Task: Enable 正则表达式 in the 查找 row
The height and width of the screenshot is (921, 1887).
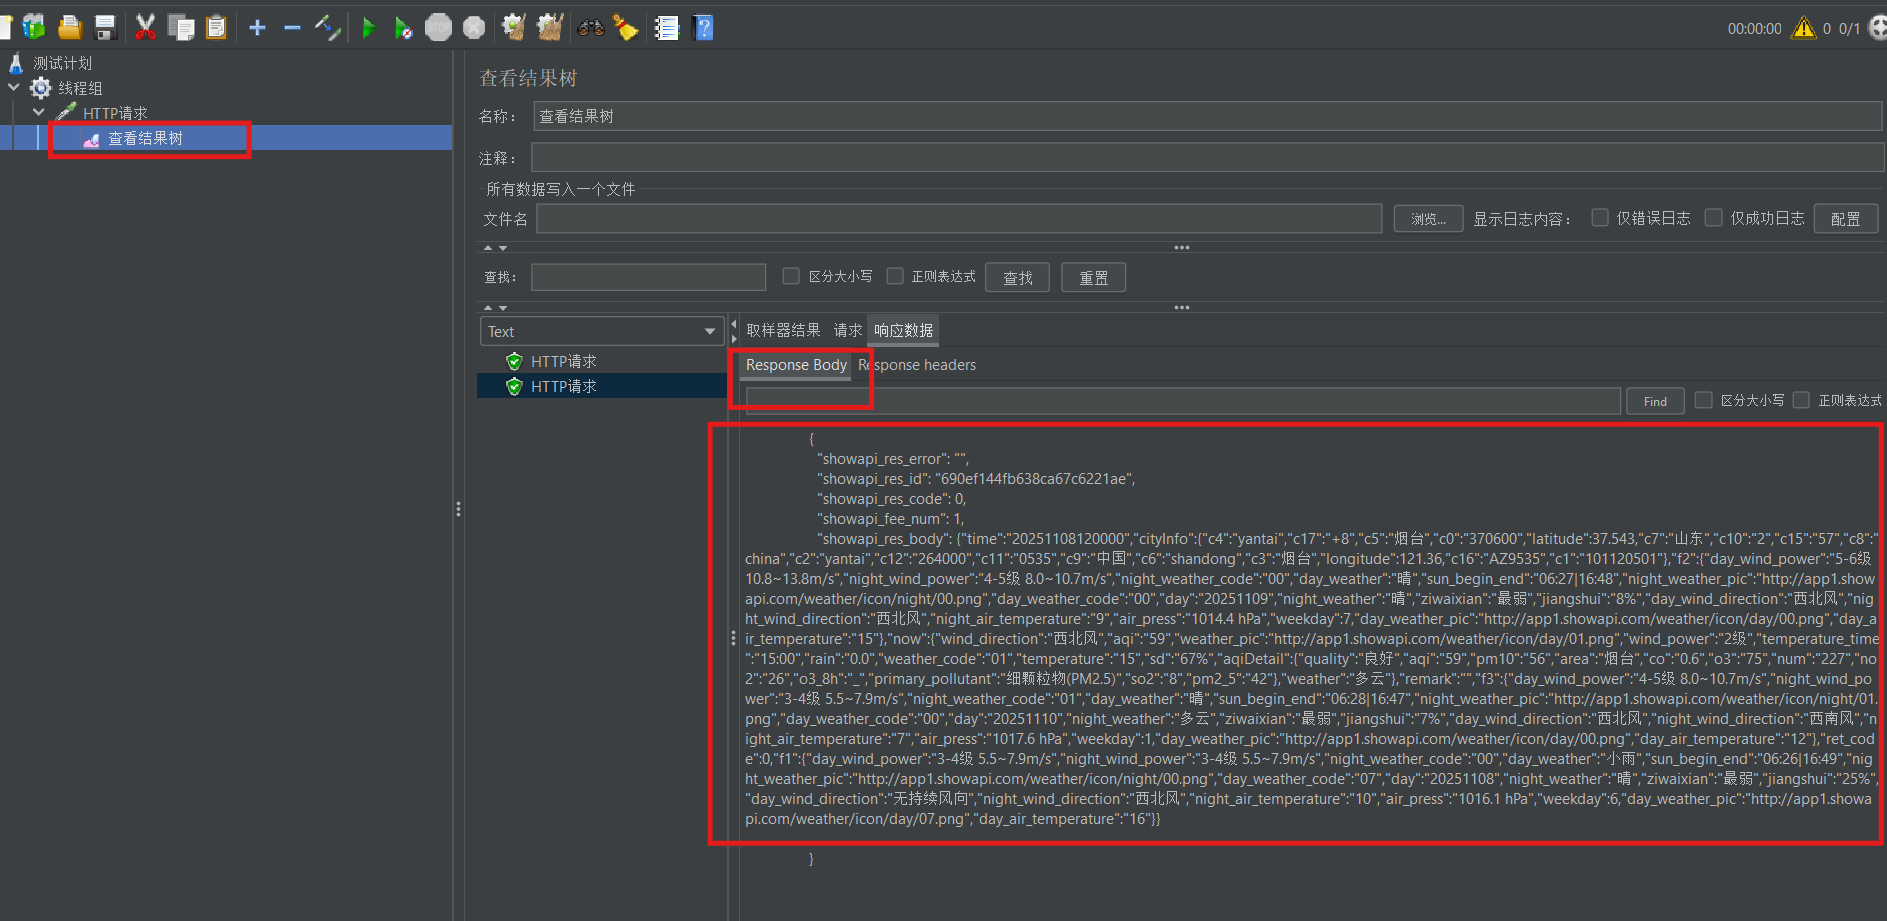Action: (x=895, y=276)
